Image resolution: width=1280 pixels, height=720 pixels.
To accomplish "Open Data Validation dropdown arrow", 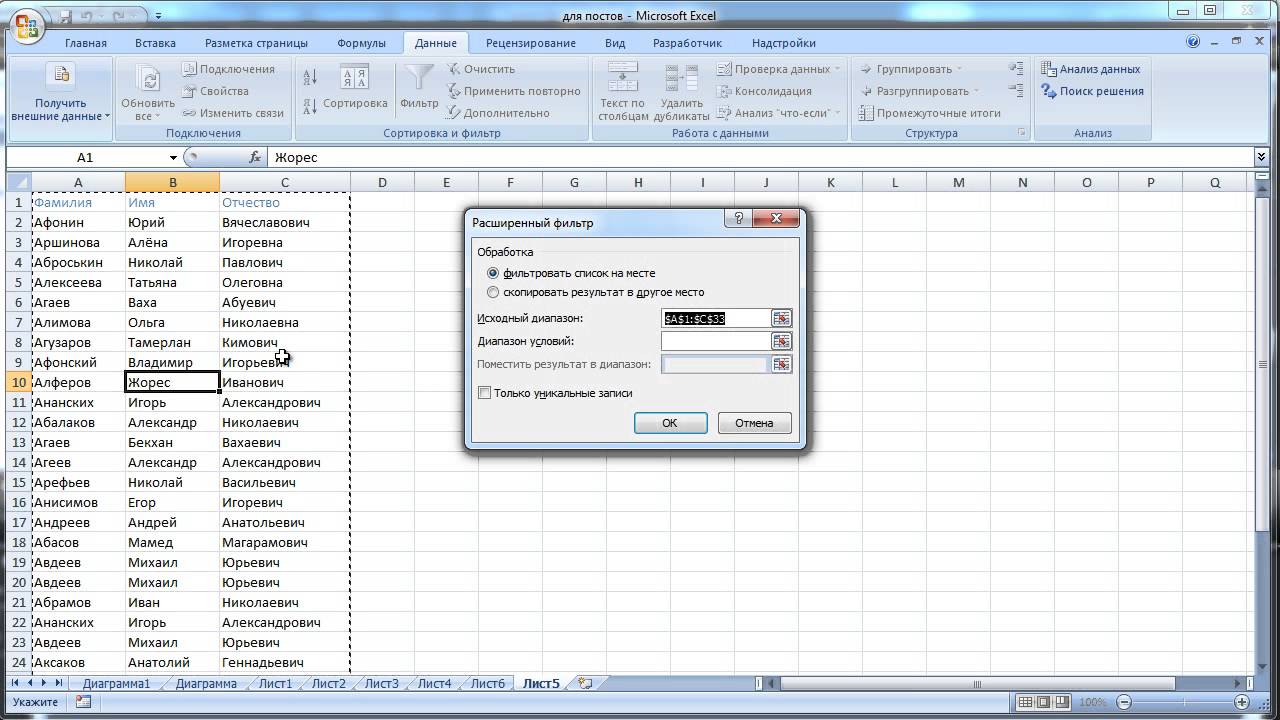I will coord(836,69).
